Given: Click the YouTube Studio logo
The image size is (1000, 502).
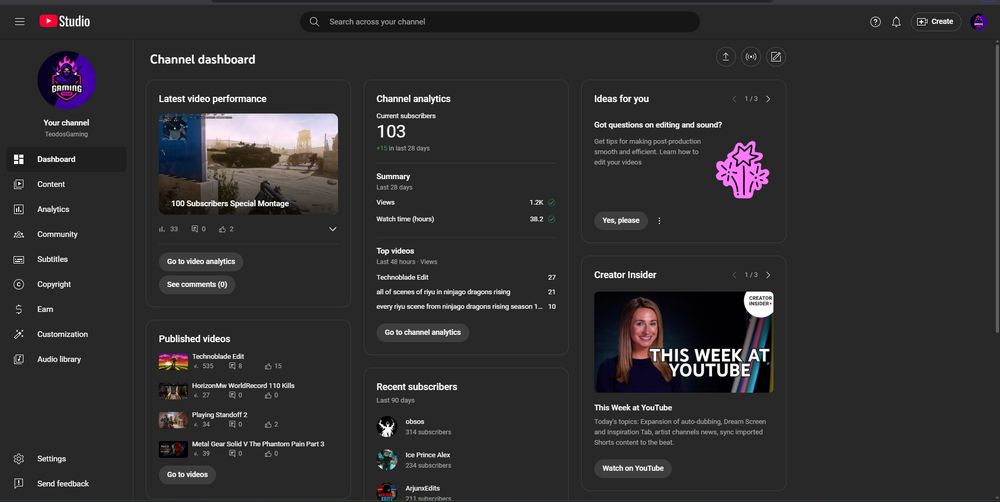Looking at the screenshot, I should (64, 21).
